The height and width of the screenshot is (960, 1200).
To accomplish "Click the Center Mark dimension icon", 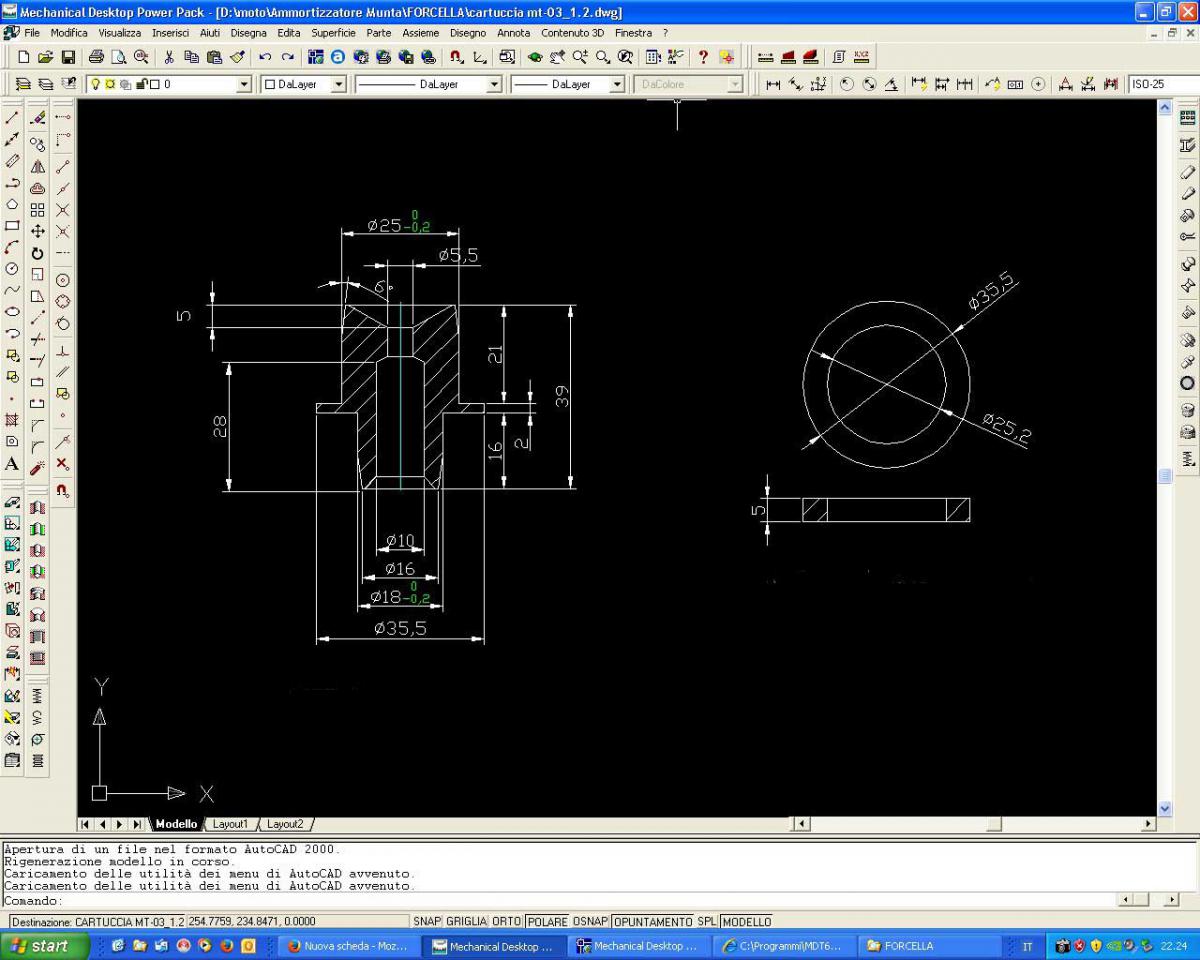I will (x=1038, y=85).
